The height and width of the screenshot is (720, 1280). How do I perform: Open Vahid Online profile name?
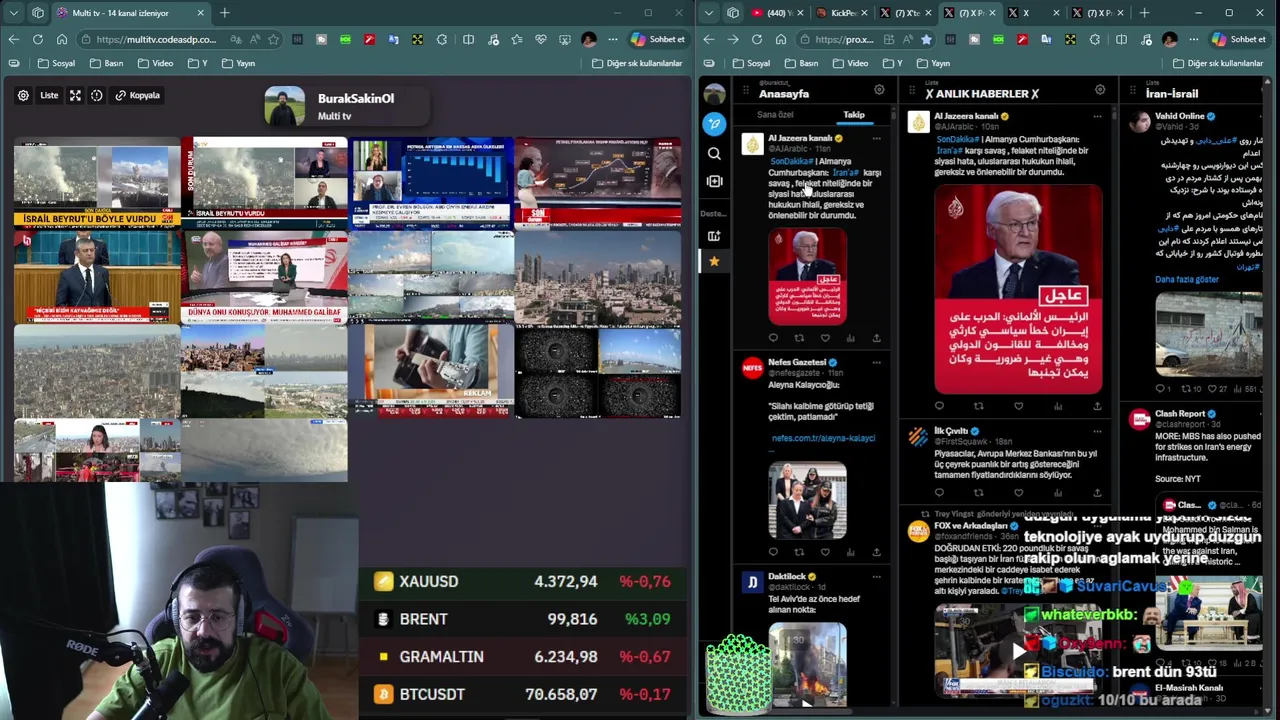pos(1180,116)
